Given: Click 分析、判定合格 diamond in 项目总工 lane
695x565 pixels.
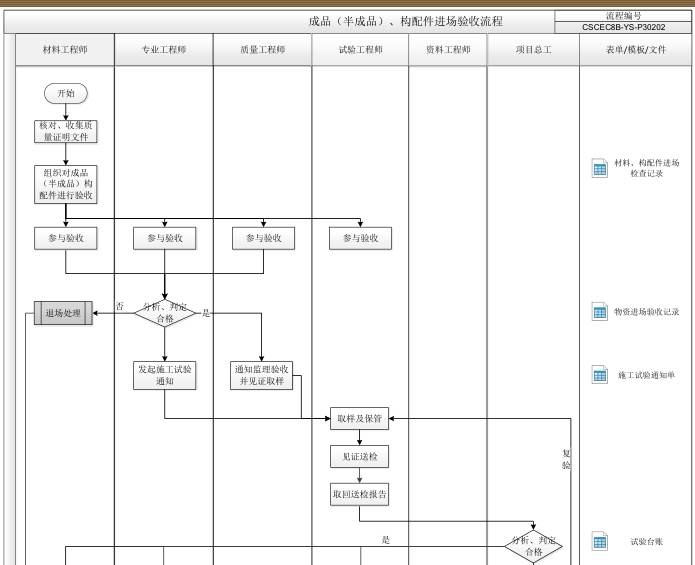Looking at the screenshot, I should coord(534,546).
